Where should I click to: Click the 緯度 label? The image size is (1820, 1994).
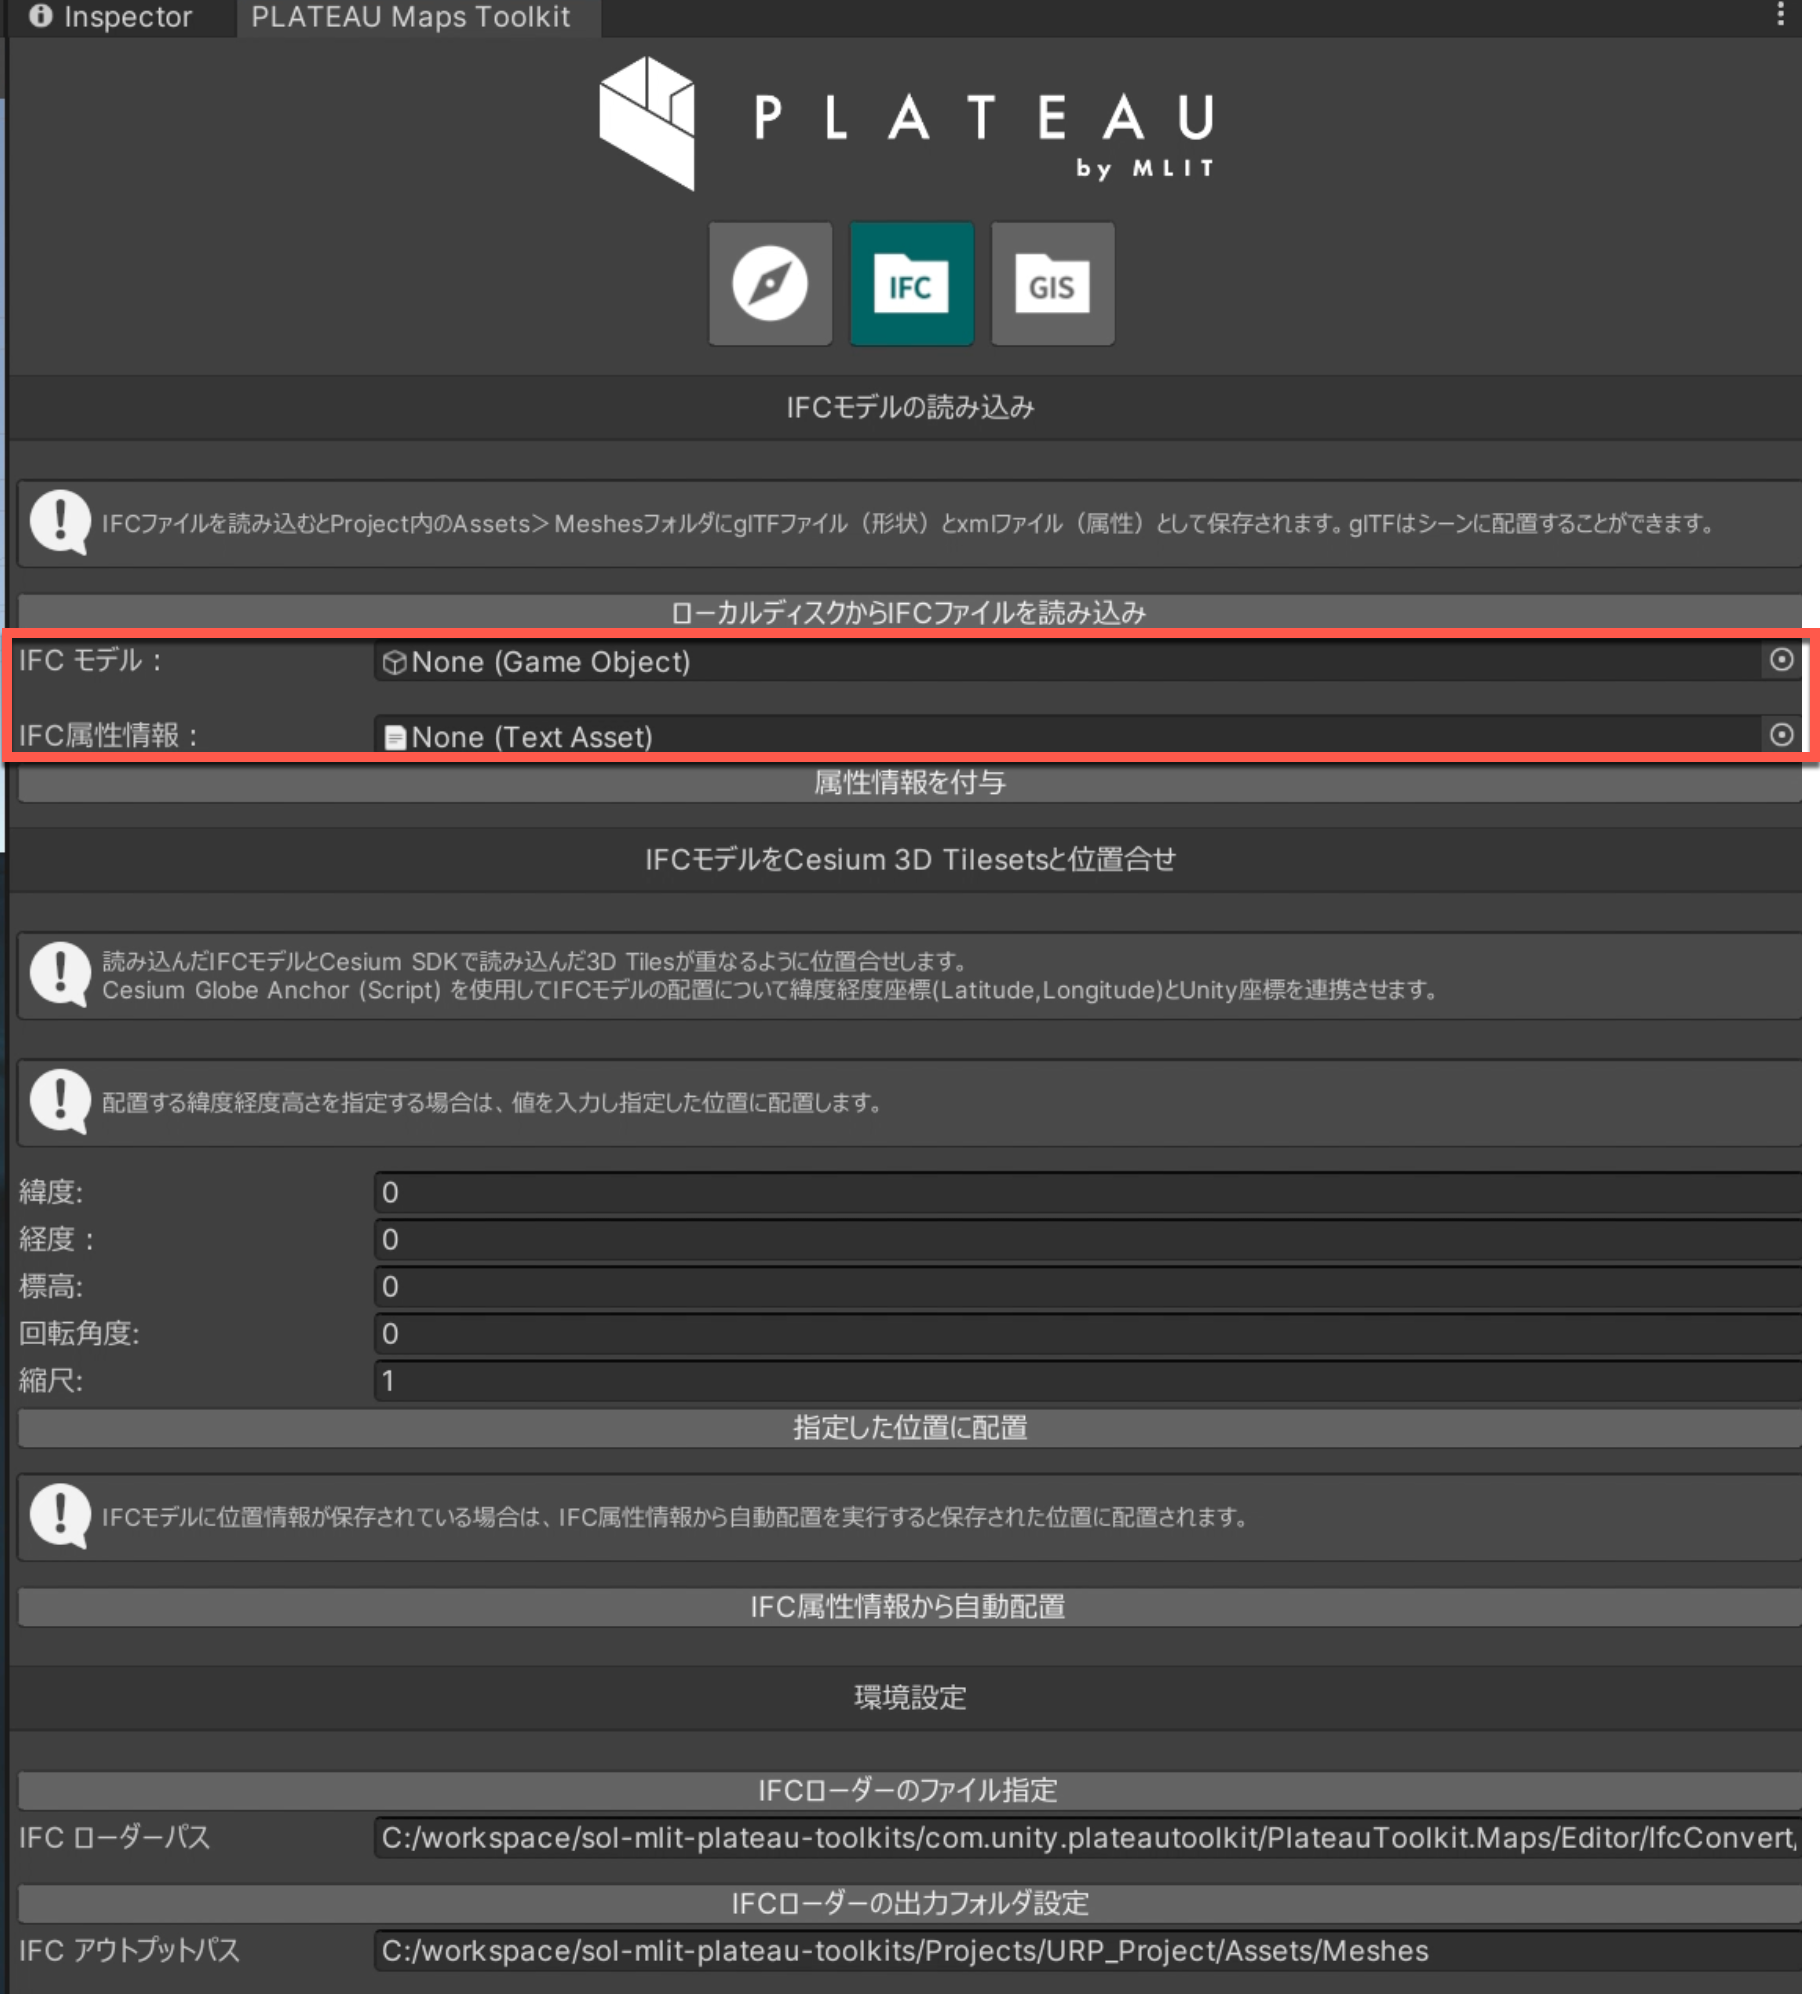tap(51, 1192)
